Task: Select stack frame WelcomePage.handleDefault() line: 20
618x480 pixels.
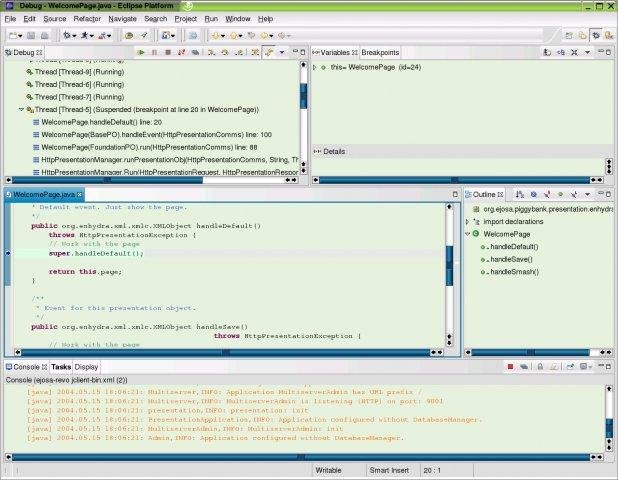Action: [101, 122]
